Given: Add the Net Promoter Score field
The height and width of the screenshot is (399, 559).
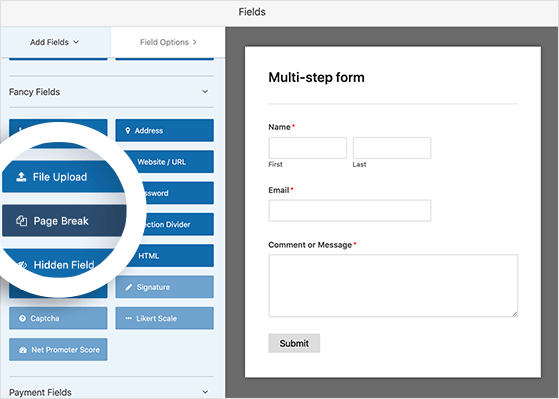Looking at the screenshot, I should coord(58,350).
